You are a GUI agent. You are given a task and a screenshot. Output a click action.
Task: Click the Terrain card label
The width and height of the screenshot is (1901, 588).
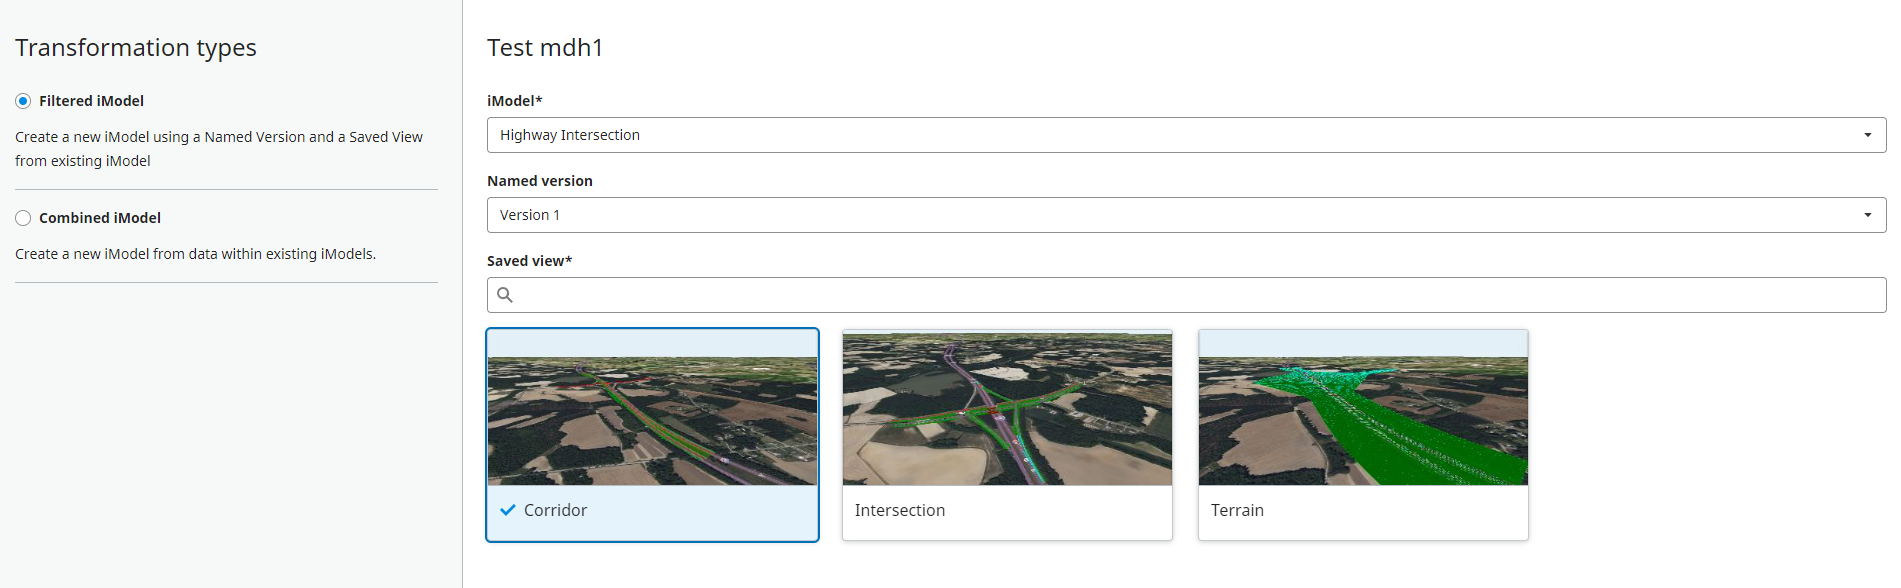1237,510
